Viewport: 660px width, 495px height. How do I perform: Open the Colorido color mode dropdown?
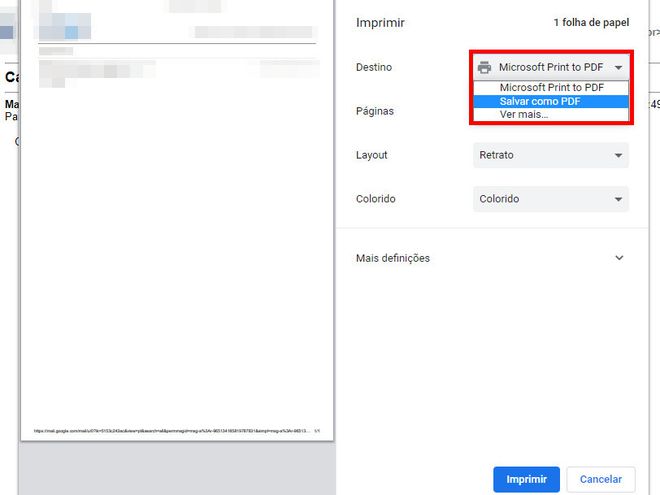click(x=551, y=199)
